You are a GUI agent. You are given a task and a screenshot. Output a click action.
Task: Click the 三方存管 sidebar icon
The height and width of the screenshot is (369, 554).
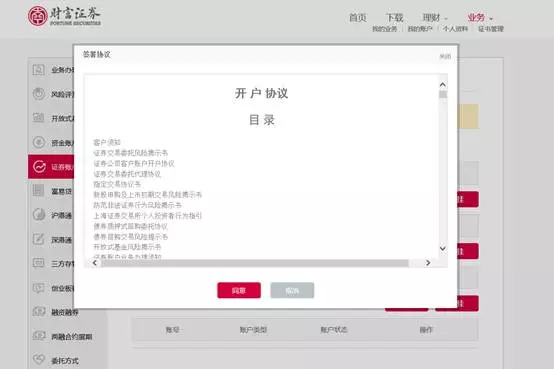coord(39,263)
